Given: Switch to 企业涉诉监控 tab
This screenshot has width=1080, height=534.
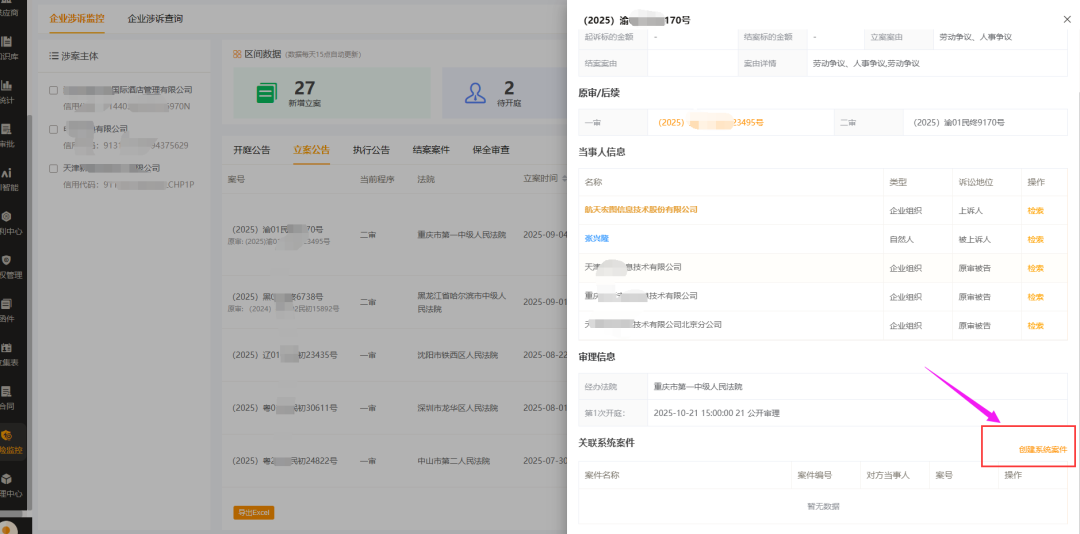Looking at the screenshot, I should 76,19.
